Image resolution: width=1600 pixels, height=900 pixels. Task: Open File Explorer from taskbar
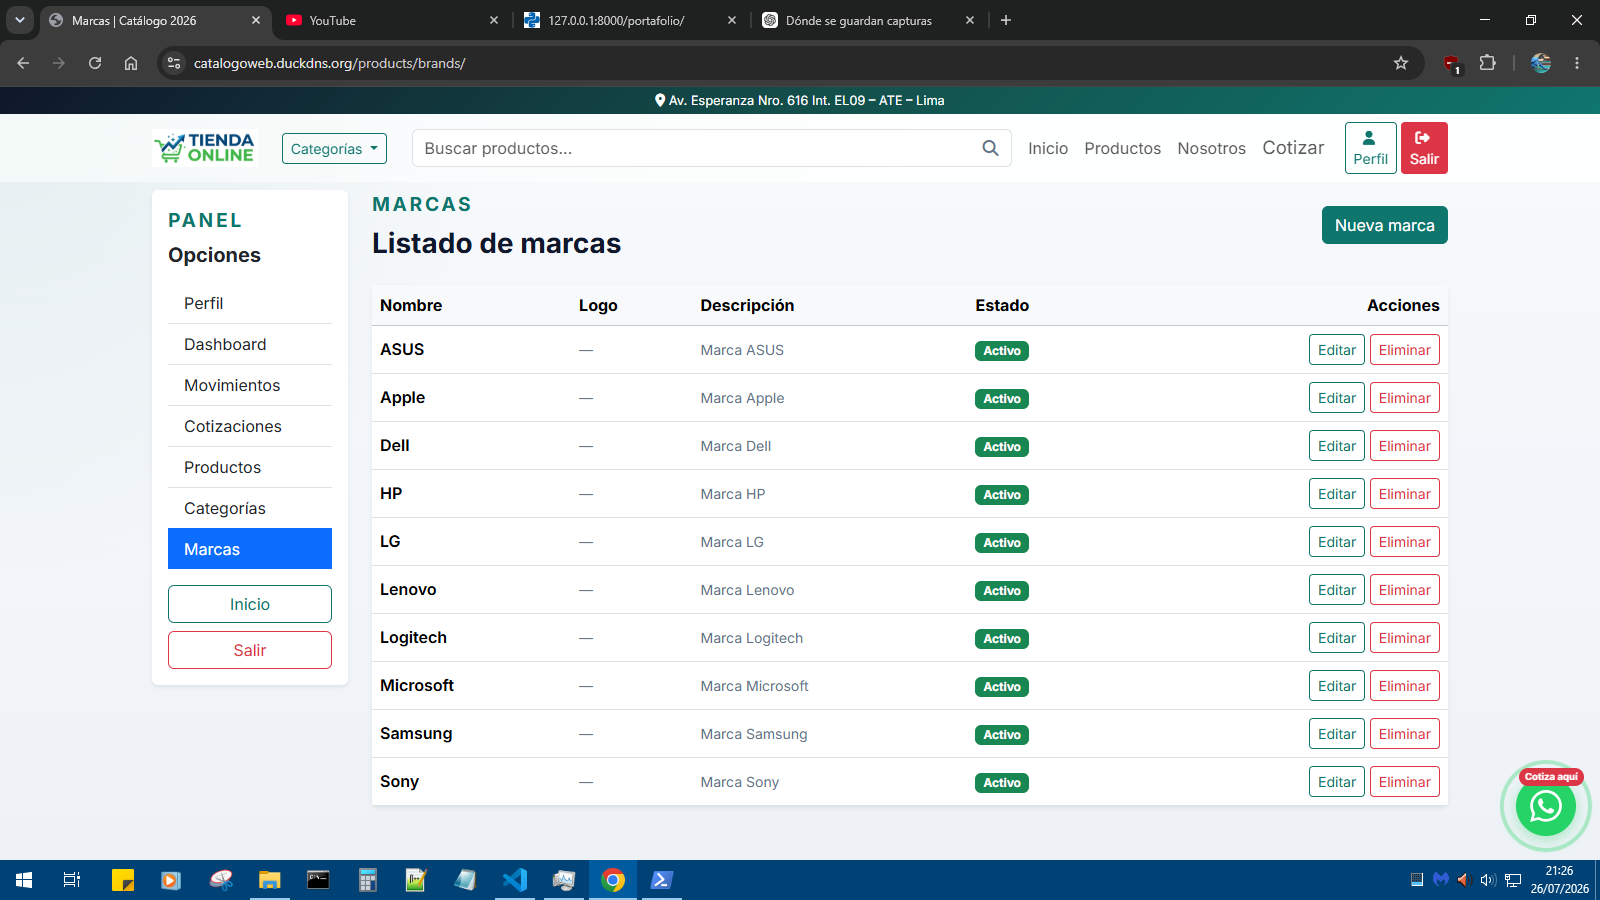(x=270, y=880)
